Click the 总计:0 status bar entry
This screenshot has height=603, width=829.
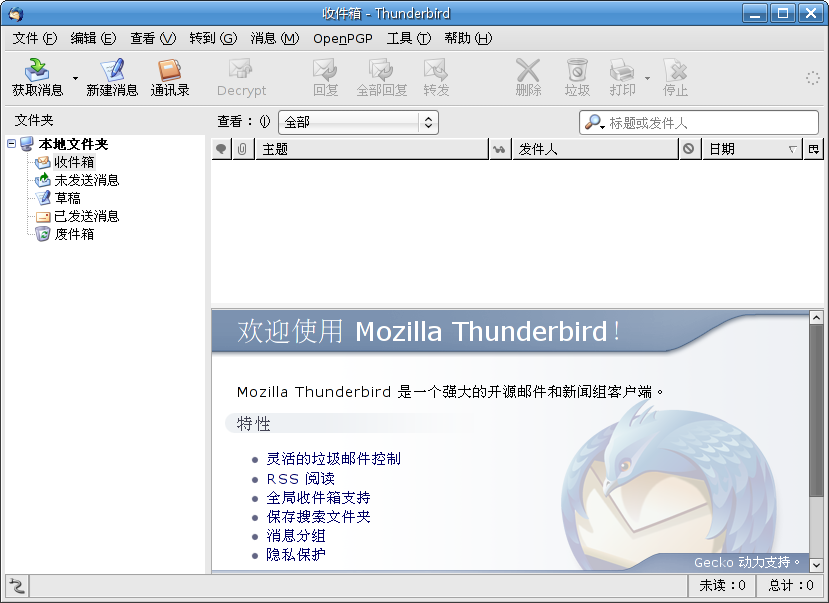coord(790,585)
